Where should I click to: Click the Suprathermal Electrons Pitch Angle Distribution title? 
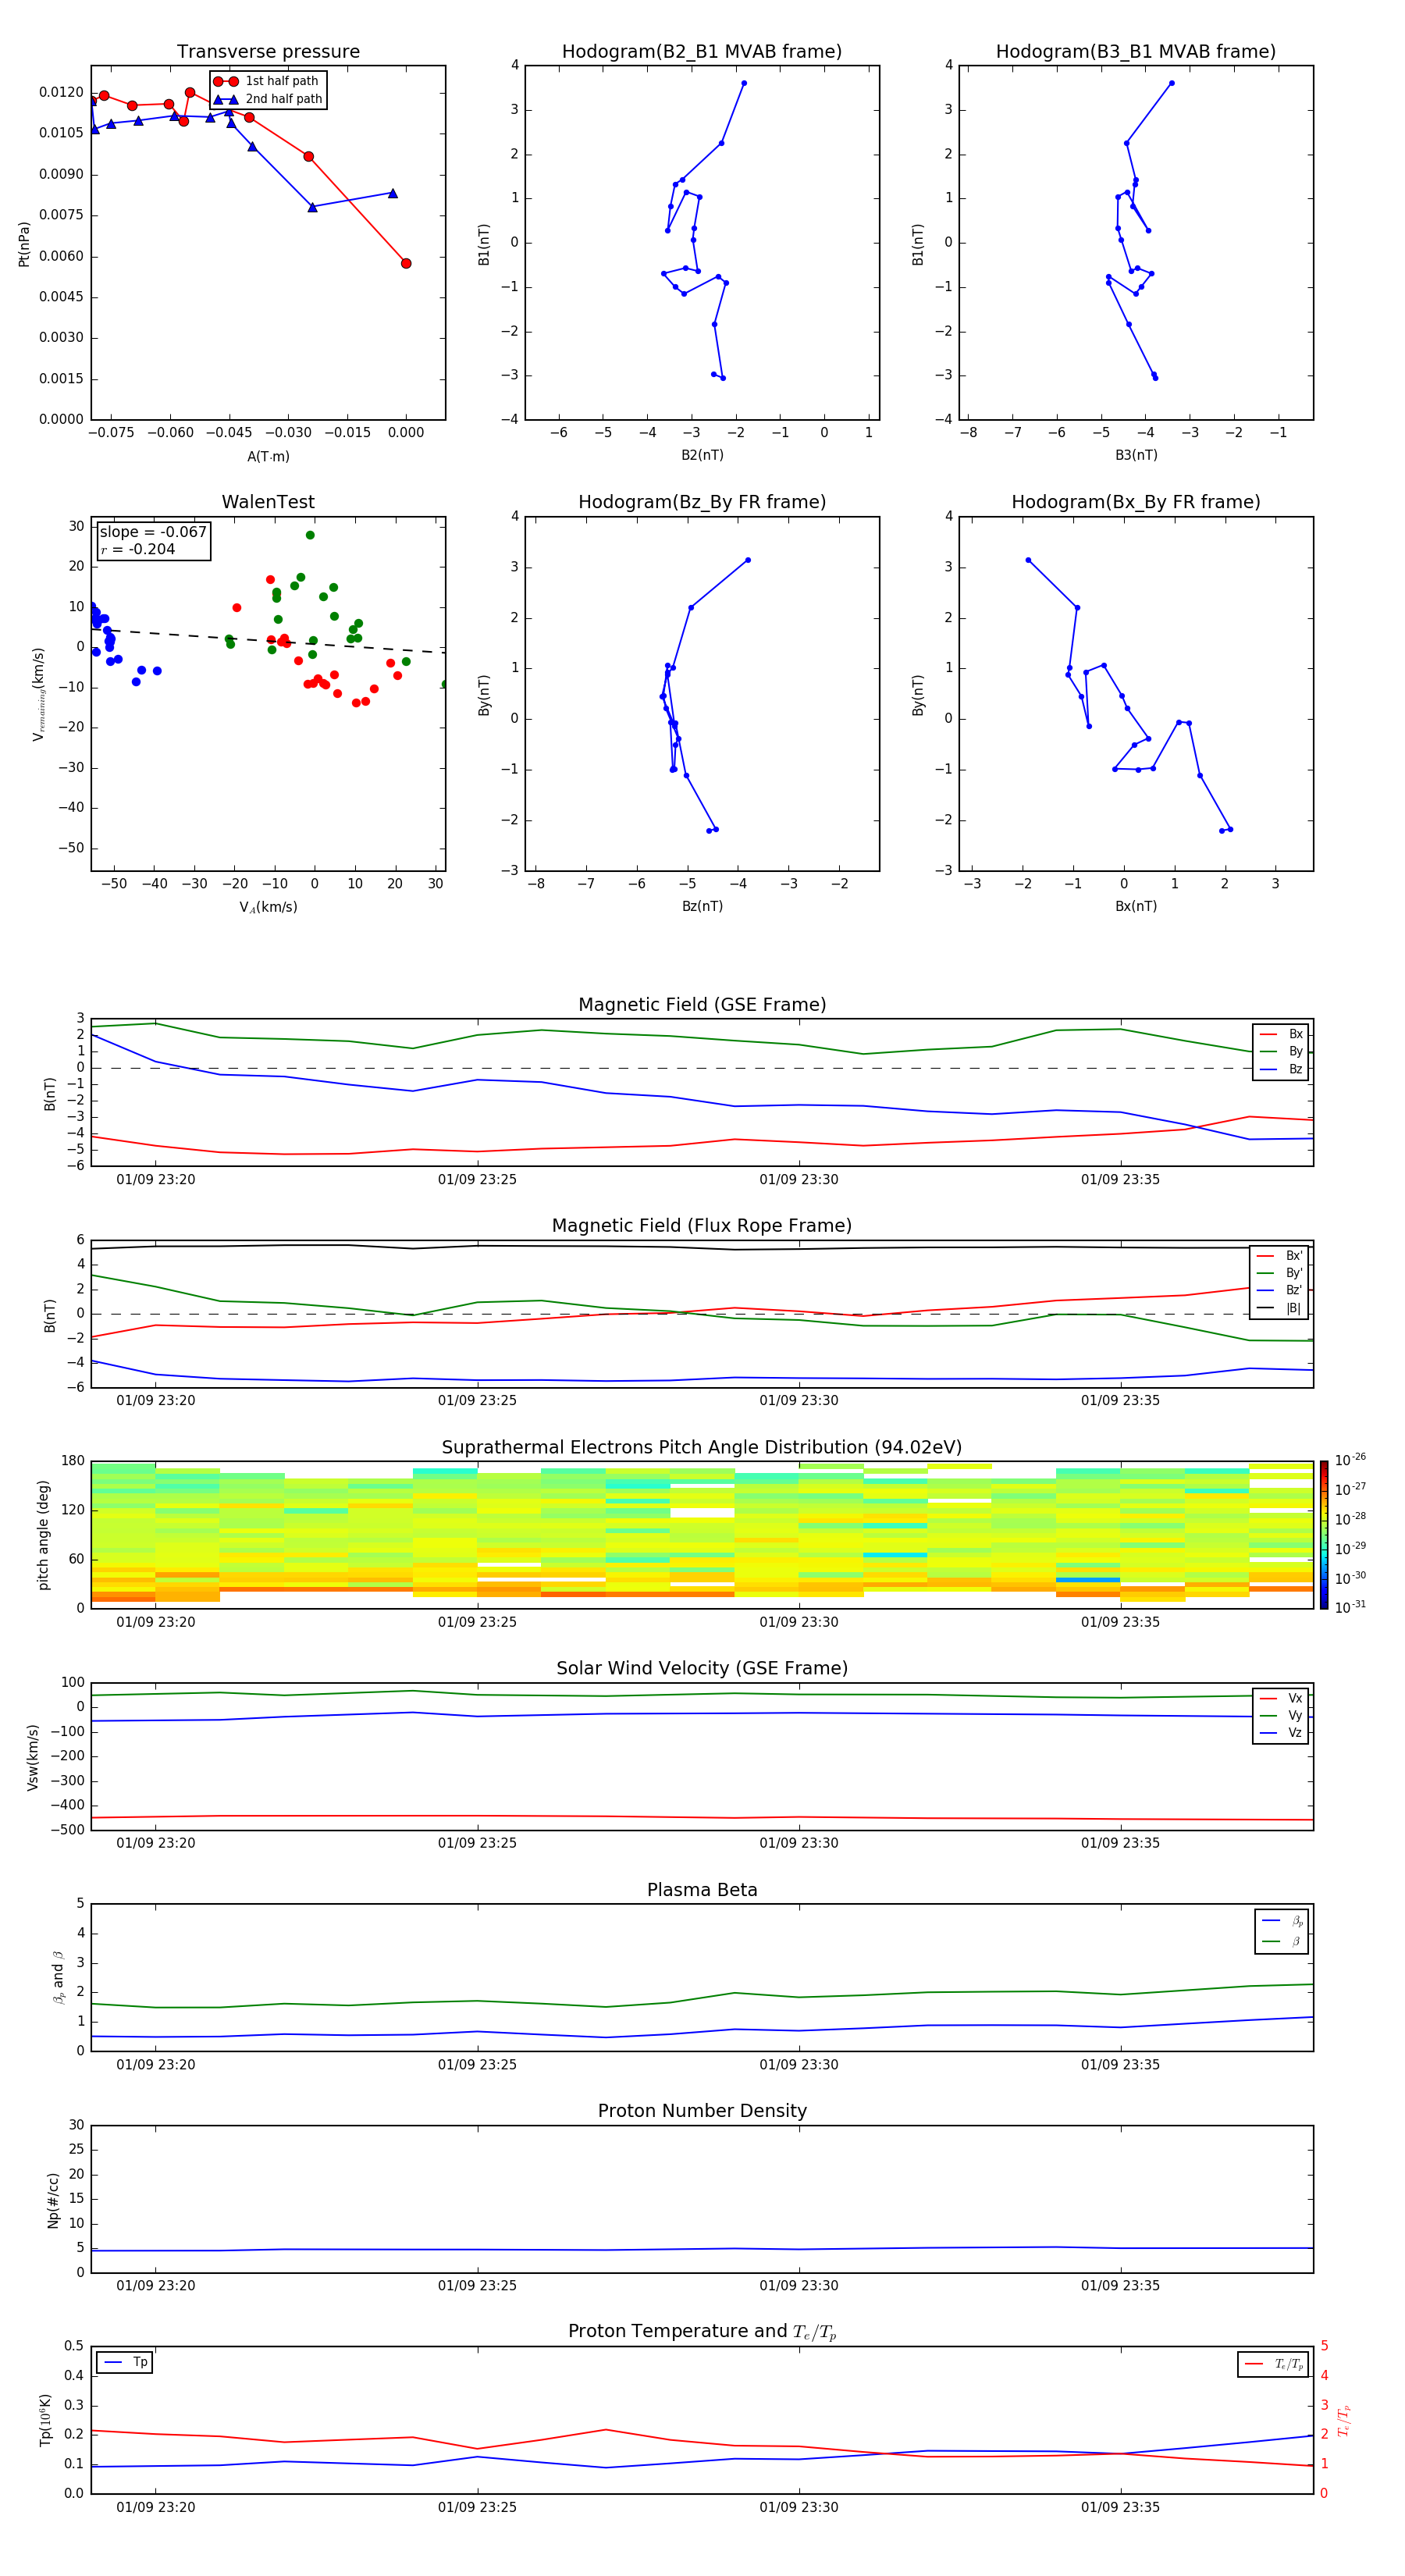pos(702,1448)
